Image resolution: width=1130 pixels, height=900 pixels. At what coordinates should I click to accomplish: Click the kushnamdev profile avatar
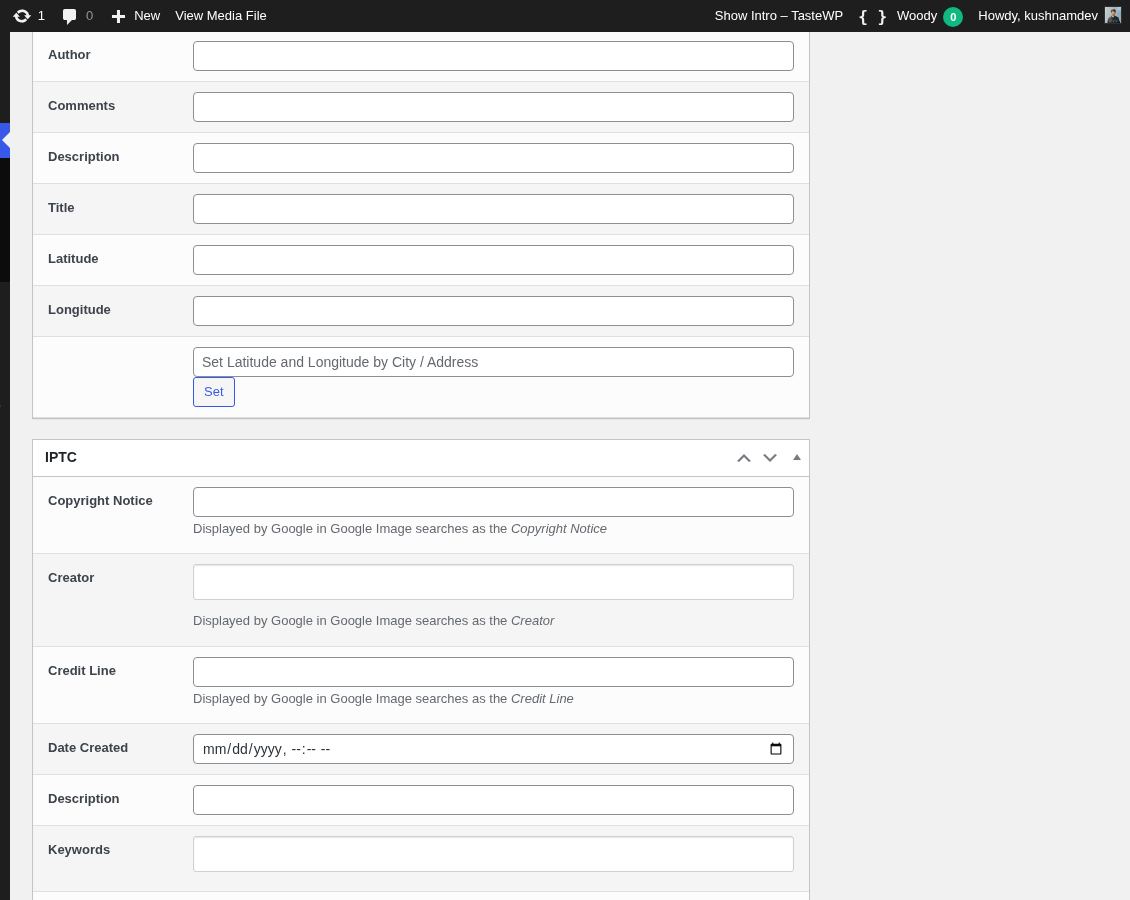(x=1112, y=15)
